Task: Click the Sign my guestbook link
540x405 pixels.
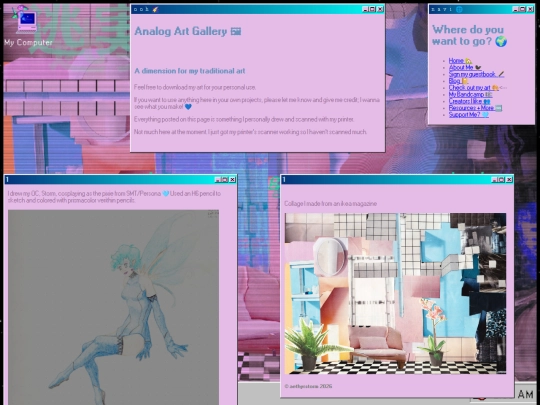Action: coord(476,74)
